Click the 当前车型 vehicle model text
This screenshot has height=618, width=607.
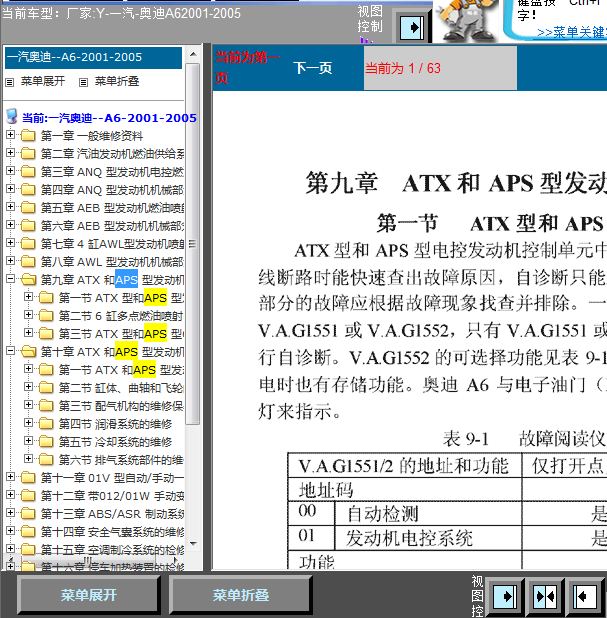121,13
